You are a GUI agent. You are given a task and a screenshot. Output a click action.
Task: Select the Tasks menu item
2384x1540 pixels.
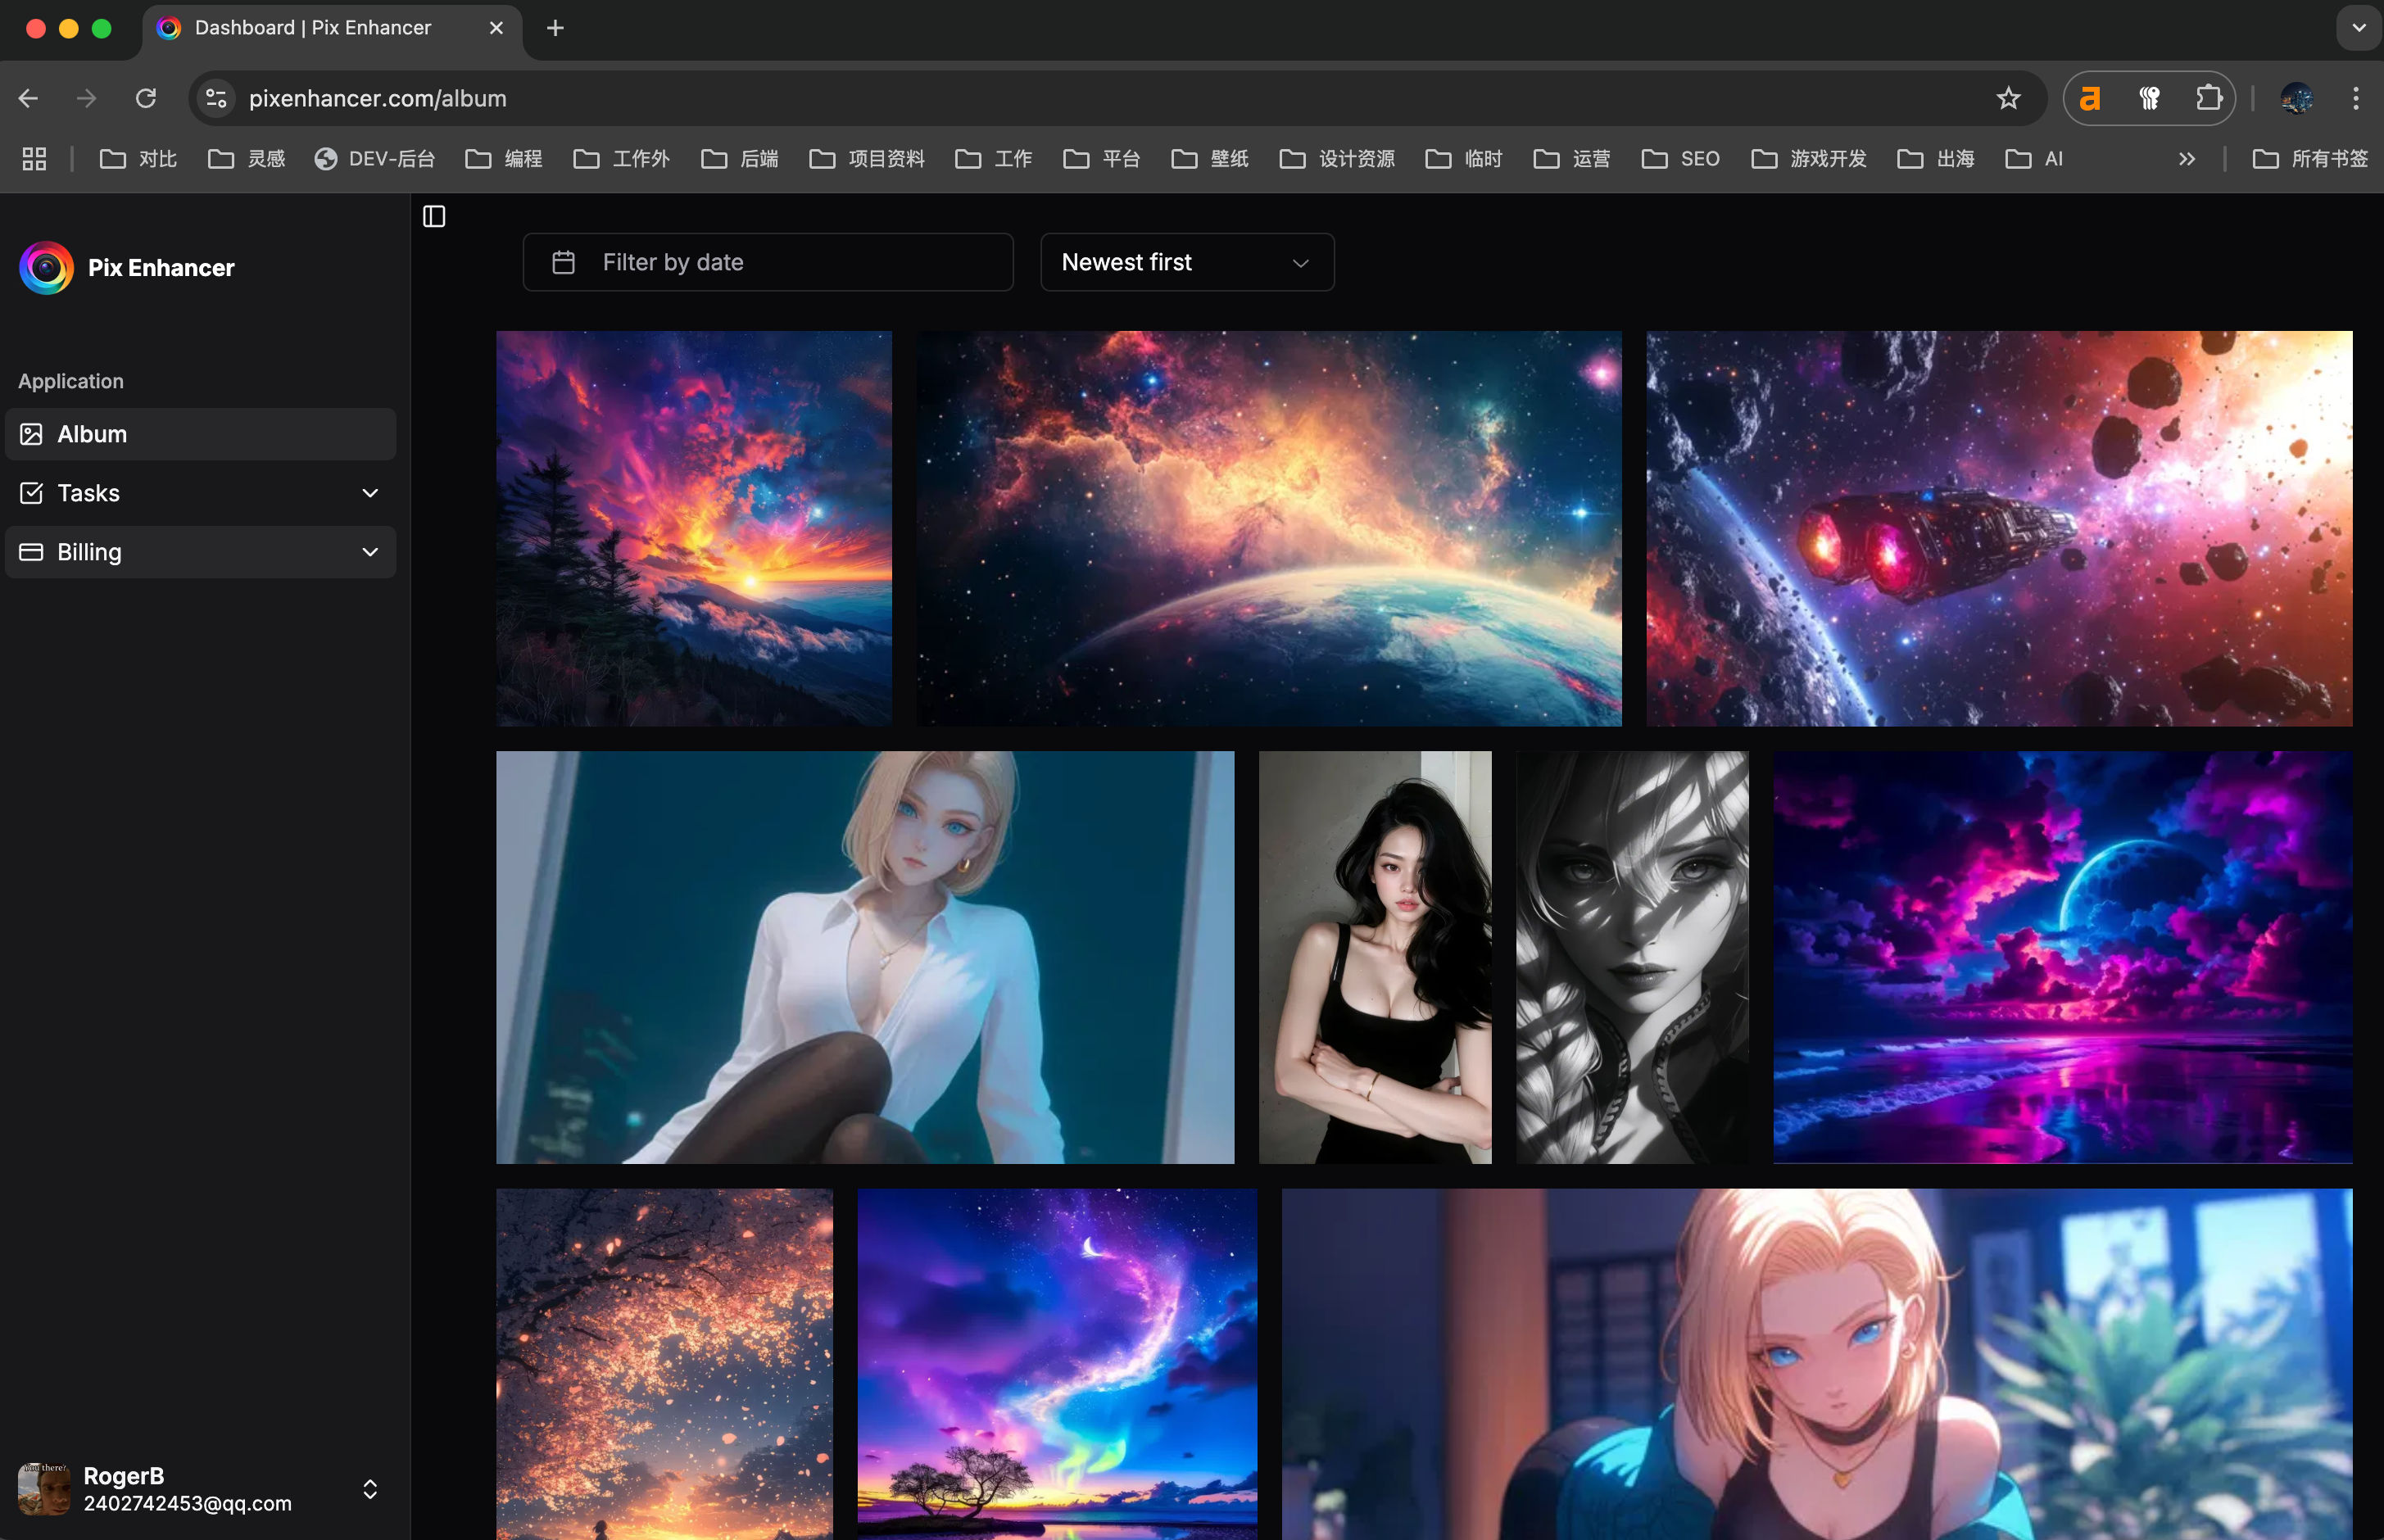point(200,493)
